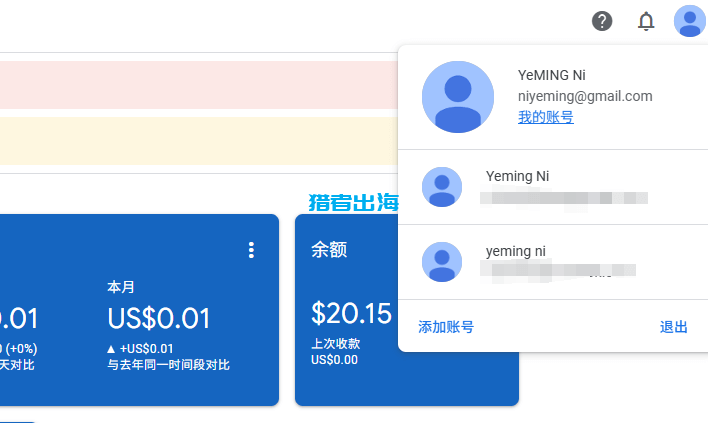The width and height of the screenshot is (708, 423).
Task: Click the account avatar in top bar
Action: pos(689,21)
